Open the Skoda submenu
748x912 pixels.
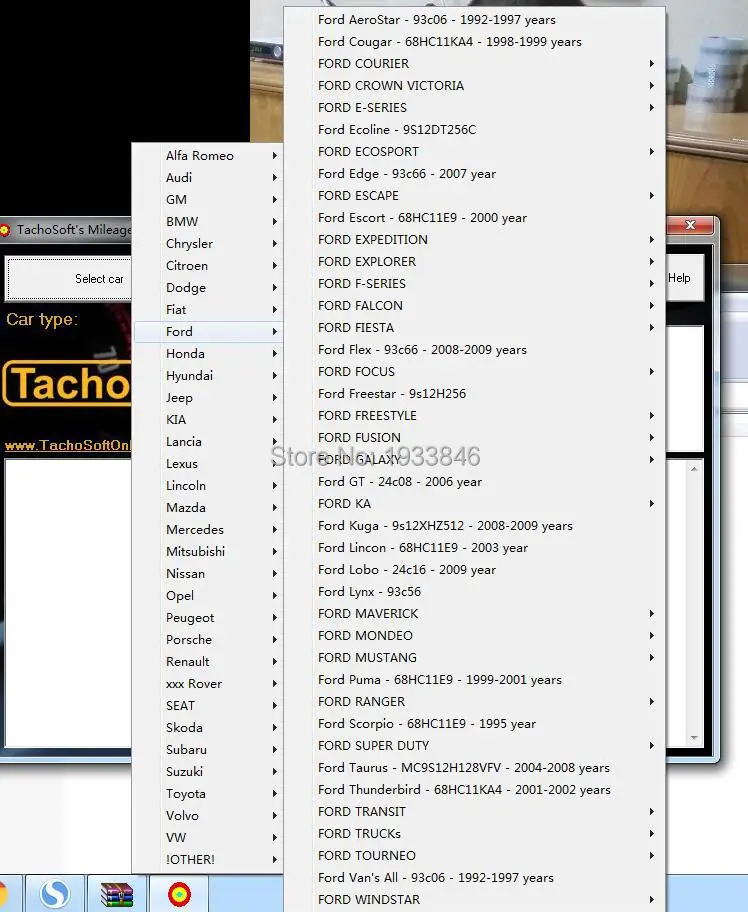[208, 728]
